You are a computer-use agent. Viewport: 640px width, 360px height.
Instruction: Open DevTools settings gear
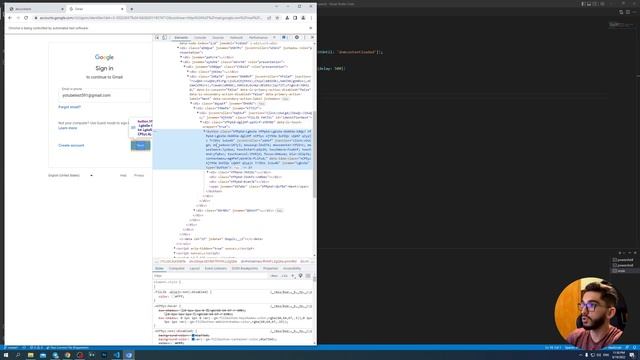click(x=297, y=38)
